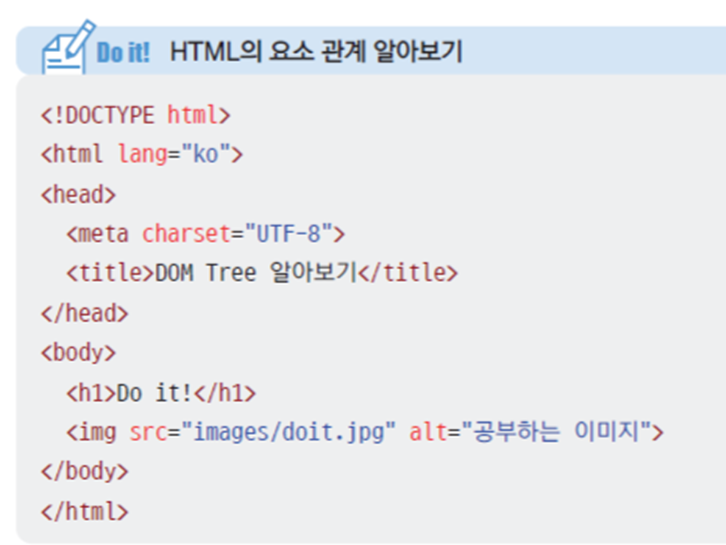Click the opening '<body>' tag
This screenshot has width=726, height=545.
78,353
